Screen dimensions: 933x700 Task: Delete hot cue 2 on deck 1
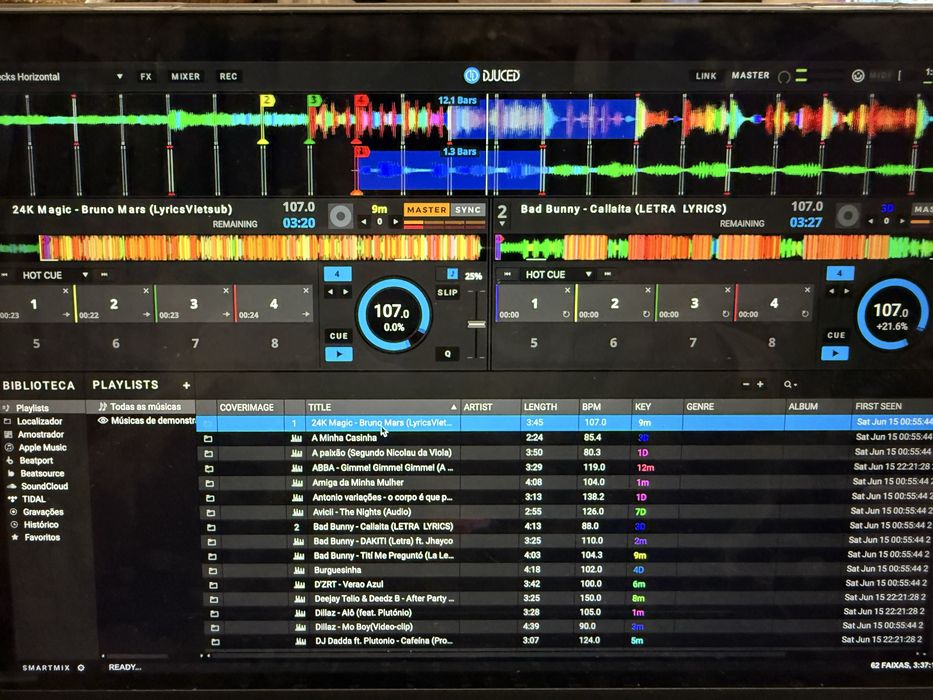point(146,291)
